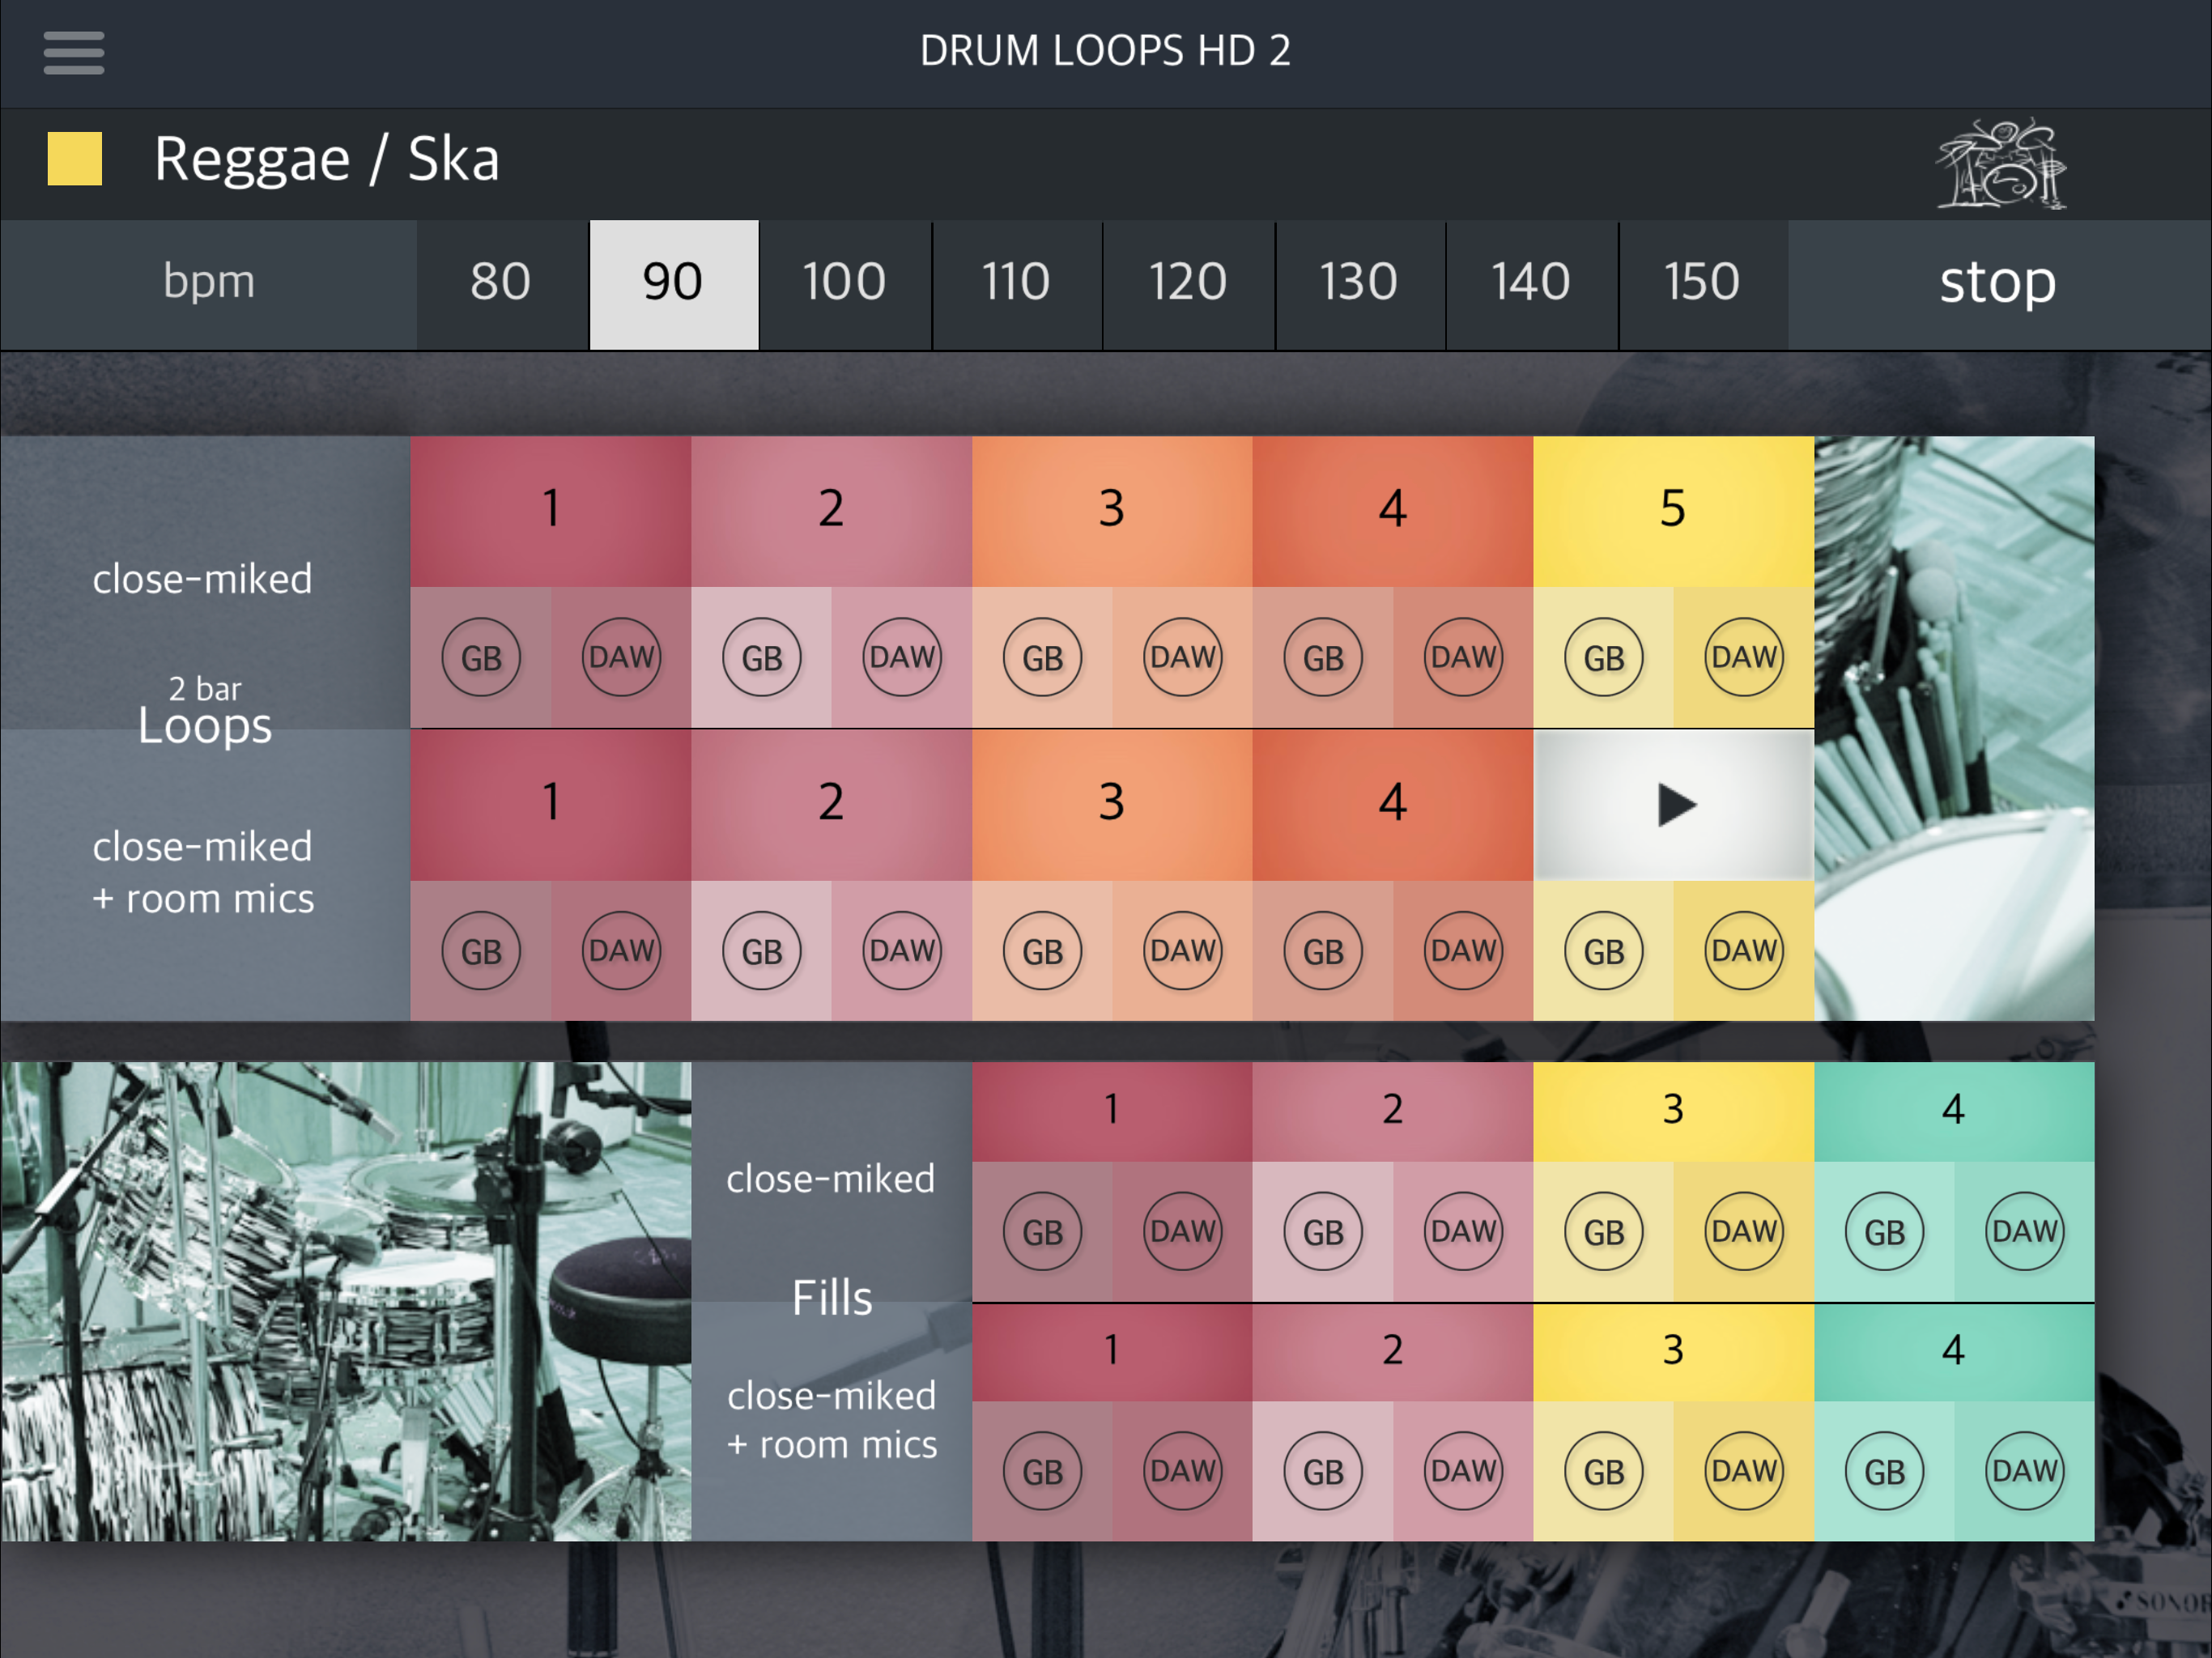
Task: Play close-miked loop 5 yellow pad
Action: [x=1673, y=510]
